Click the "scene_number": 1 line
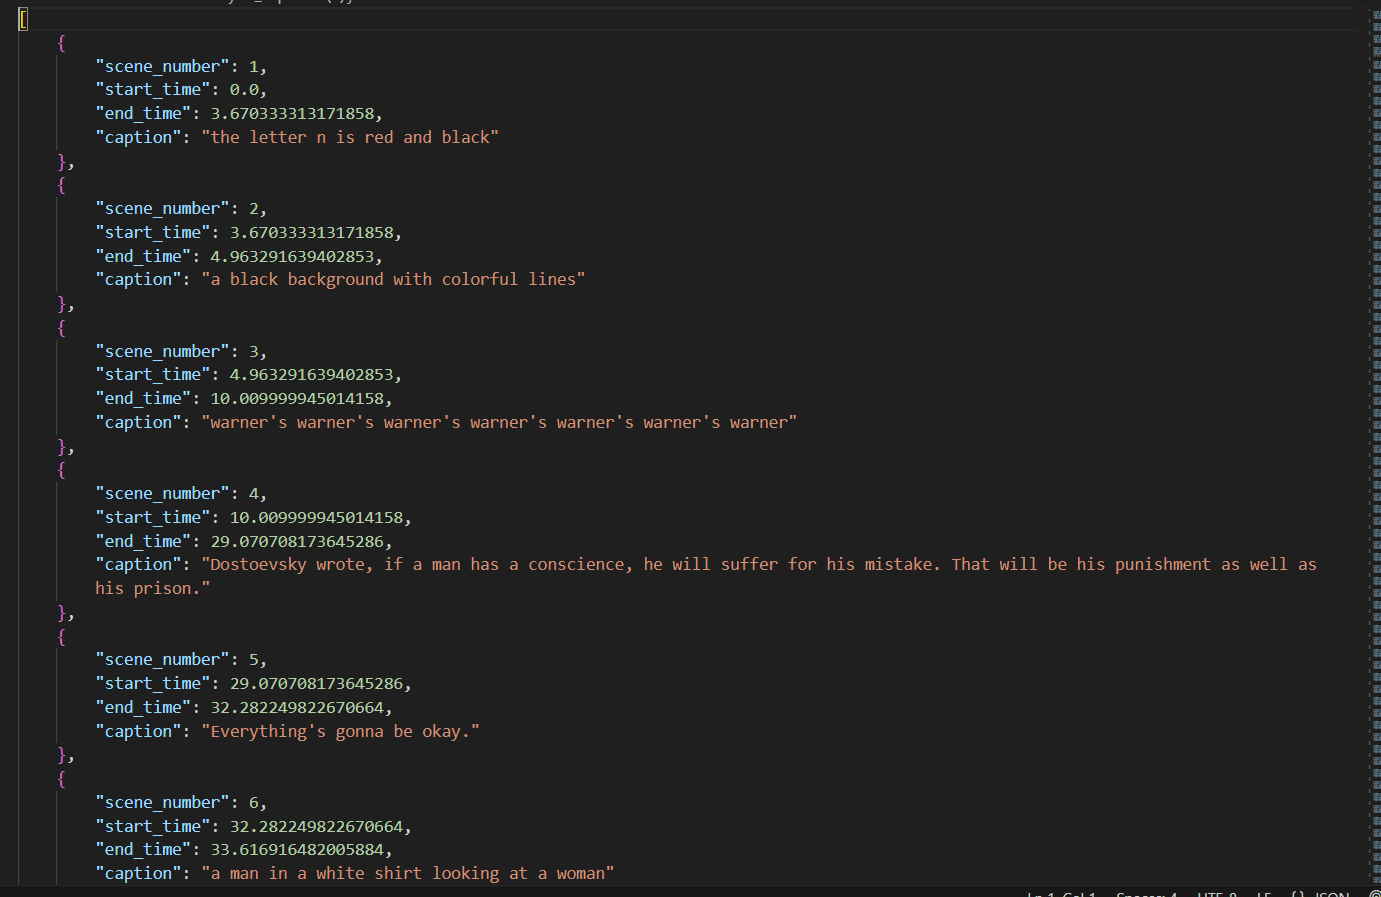 (x=181, y=66)
